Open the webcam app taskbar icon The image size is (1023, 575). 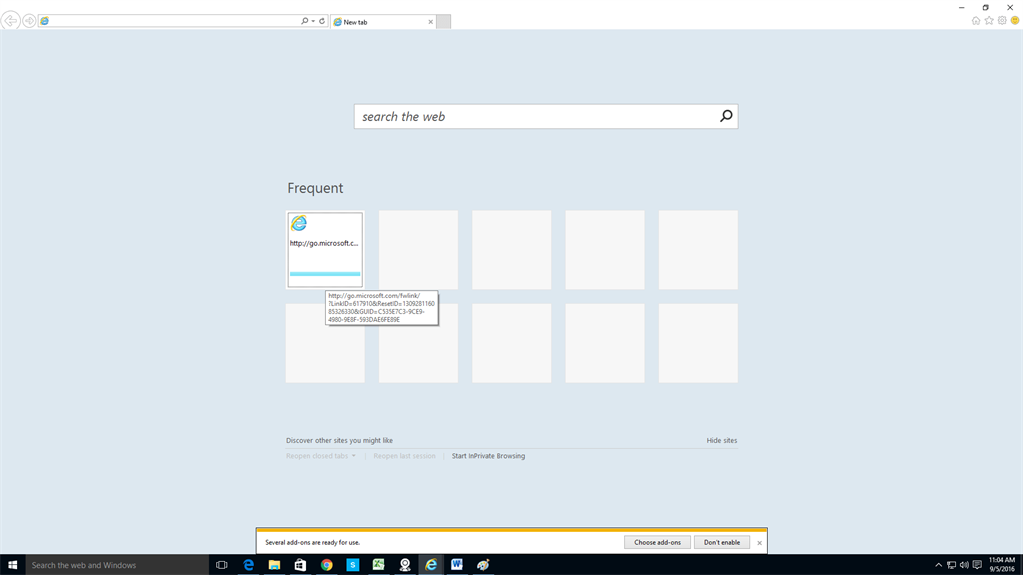[x=405, y=565]
